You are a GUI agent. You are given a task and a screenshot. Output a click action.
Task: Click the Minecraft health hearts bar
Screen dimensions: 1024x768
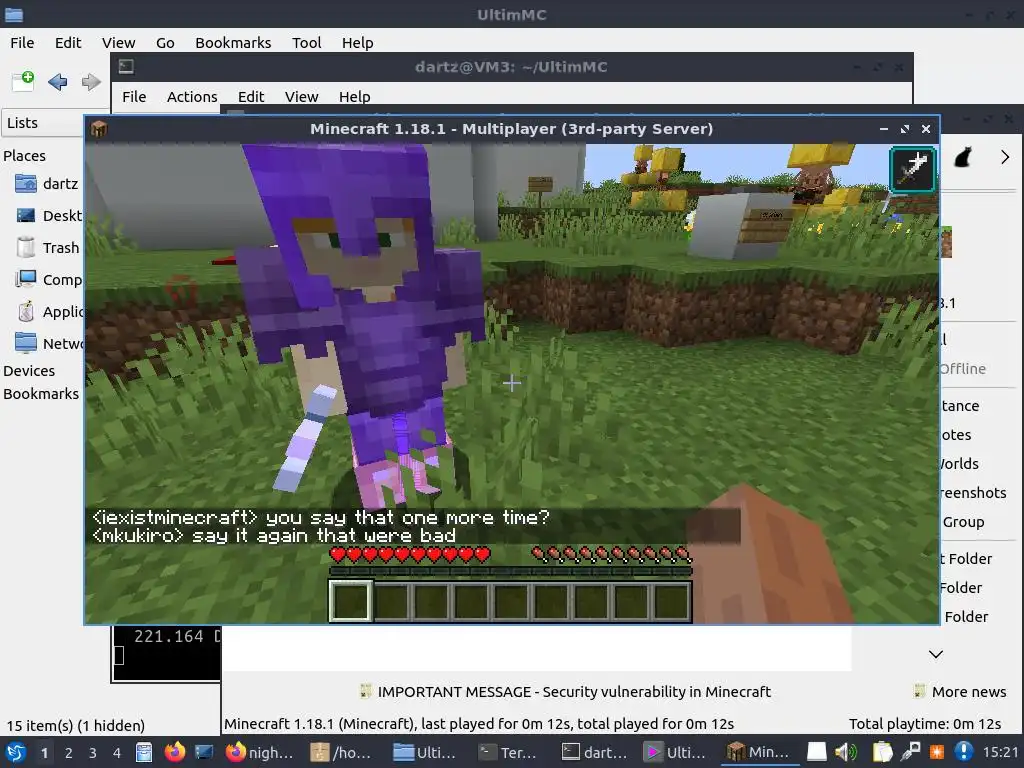click(x=410, y=555)
